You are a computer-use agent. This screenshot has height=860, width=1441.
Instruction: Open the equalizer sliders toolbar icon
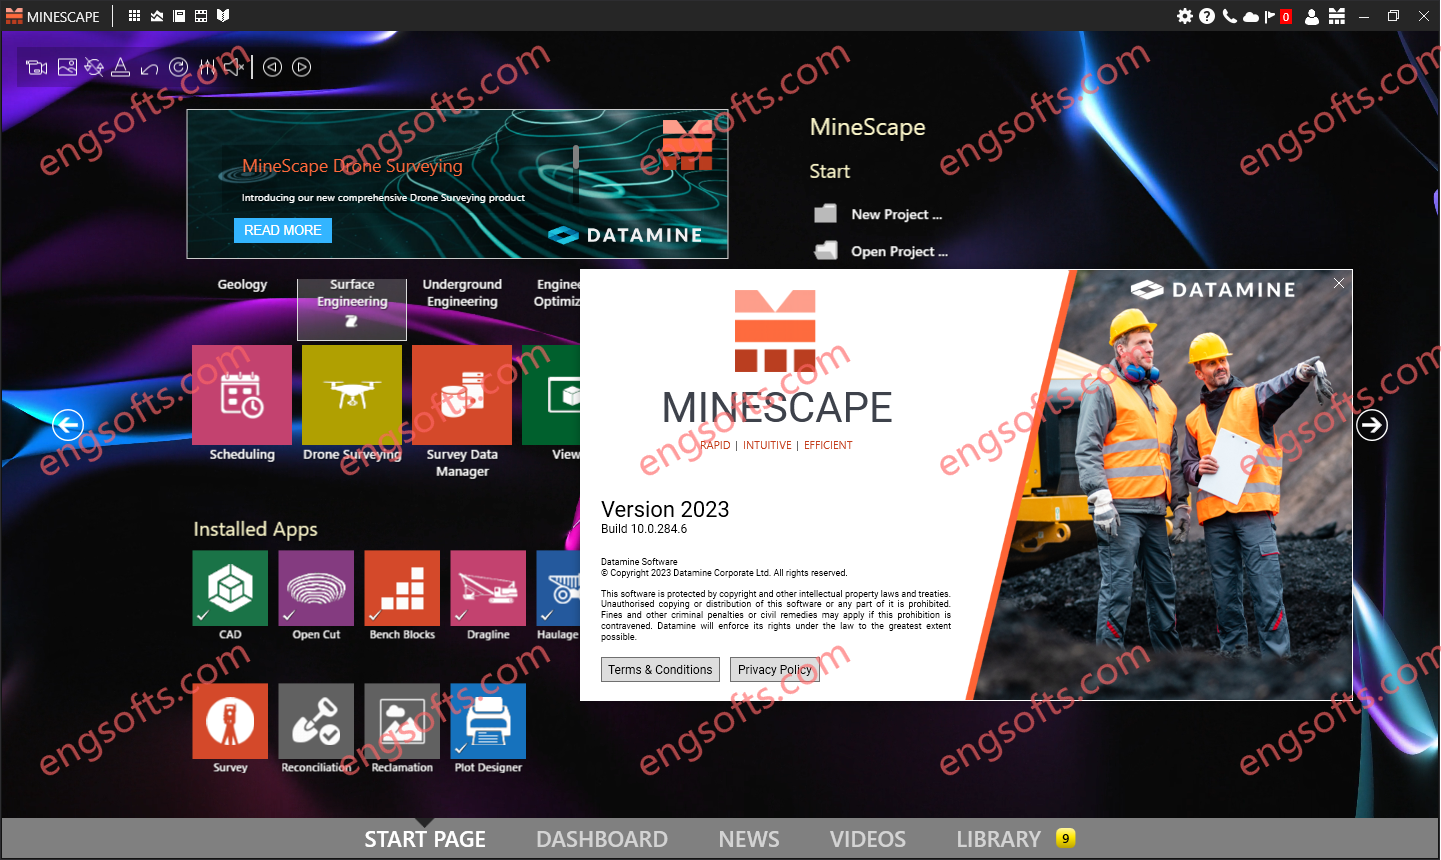point(207,67)
